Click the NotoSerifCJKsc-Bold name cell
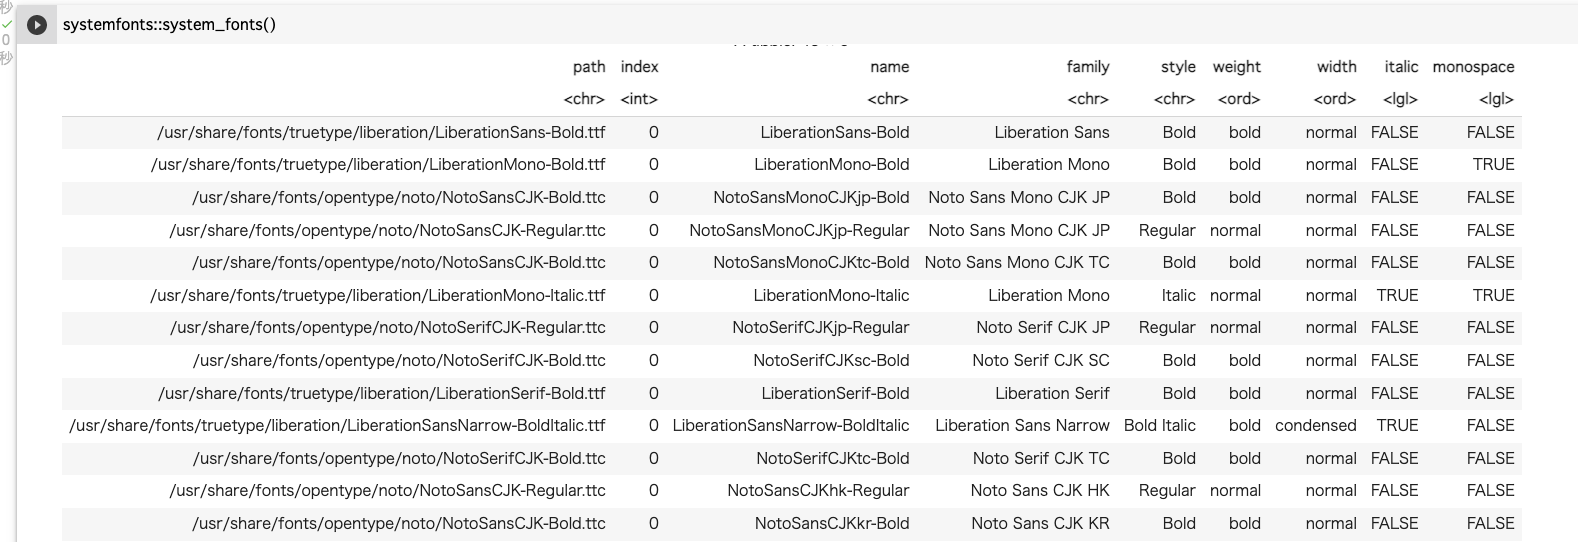The image size is (1578, 542). (x=831, y=360)
